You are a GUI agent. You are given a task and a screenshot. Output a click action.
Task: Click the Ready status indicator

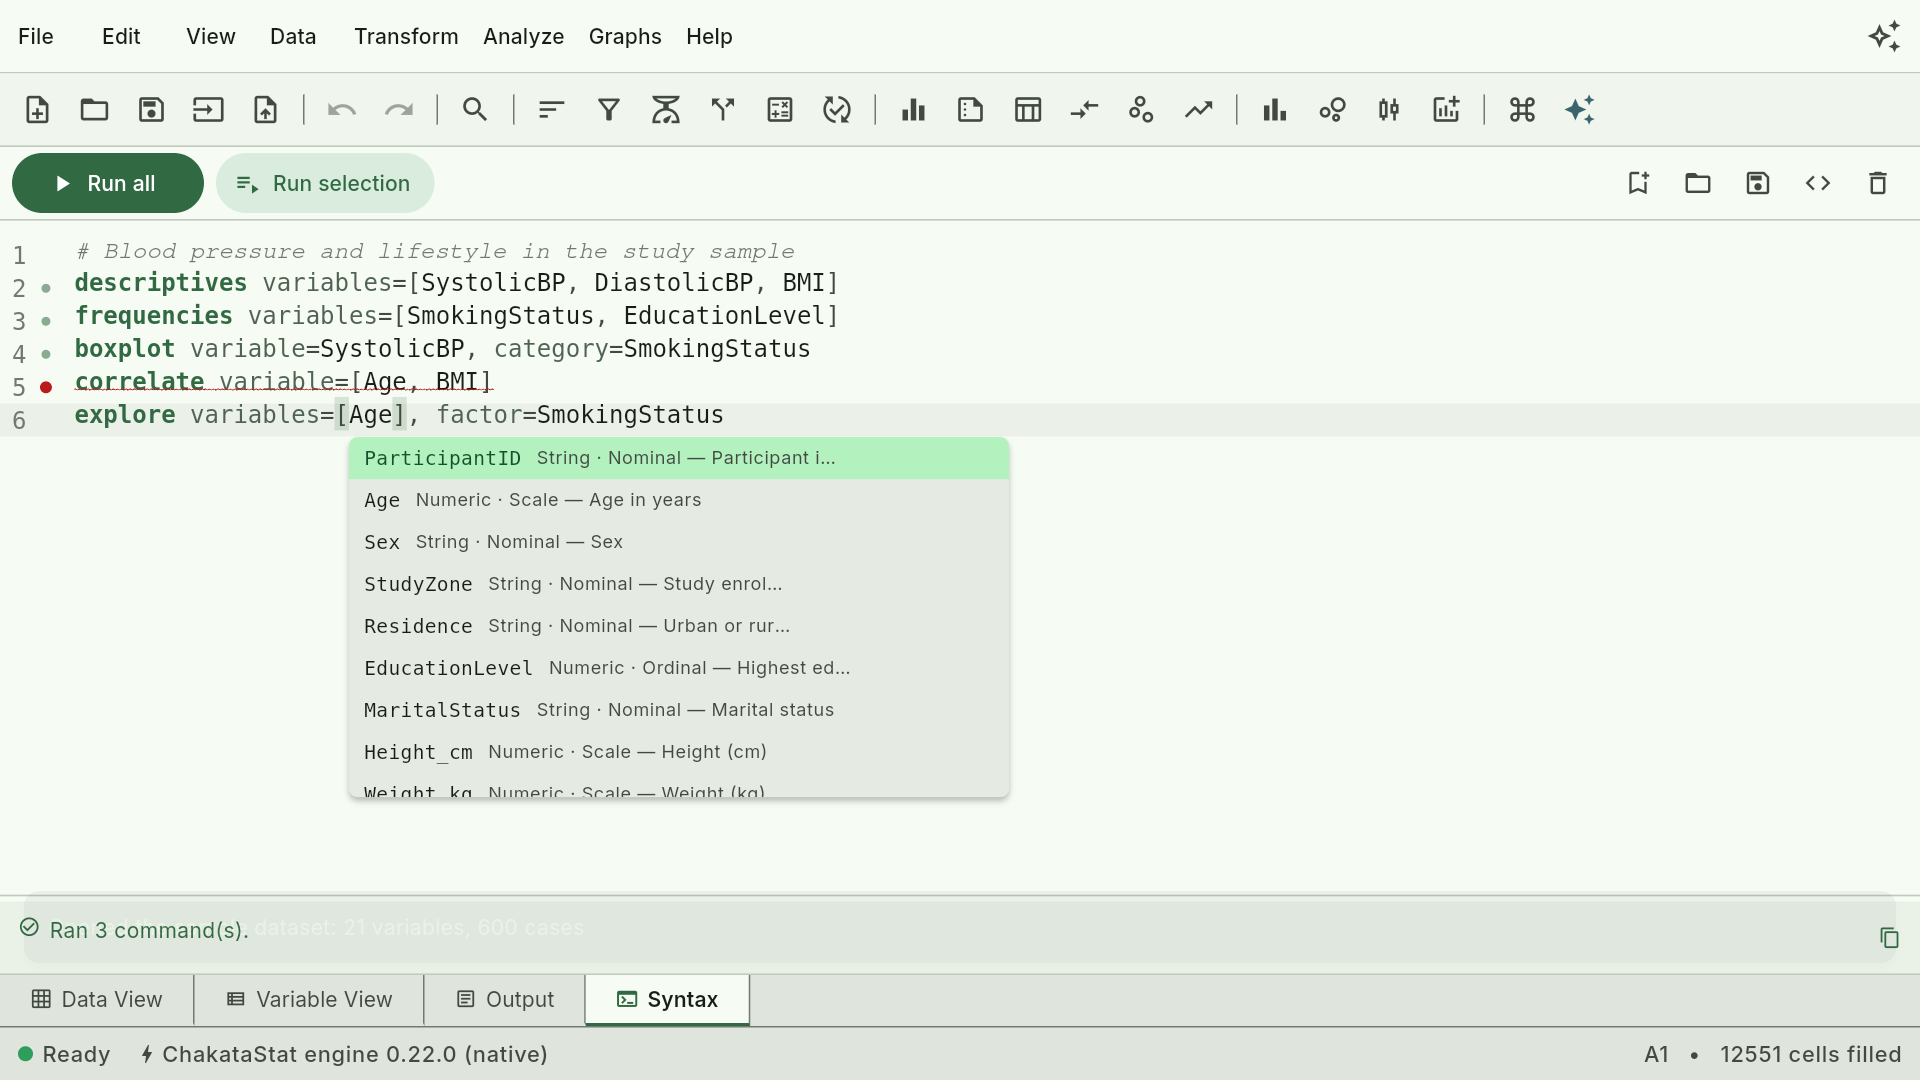point(64,1054)
